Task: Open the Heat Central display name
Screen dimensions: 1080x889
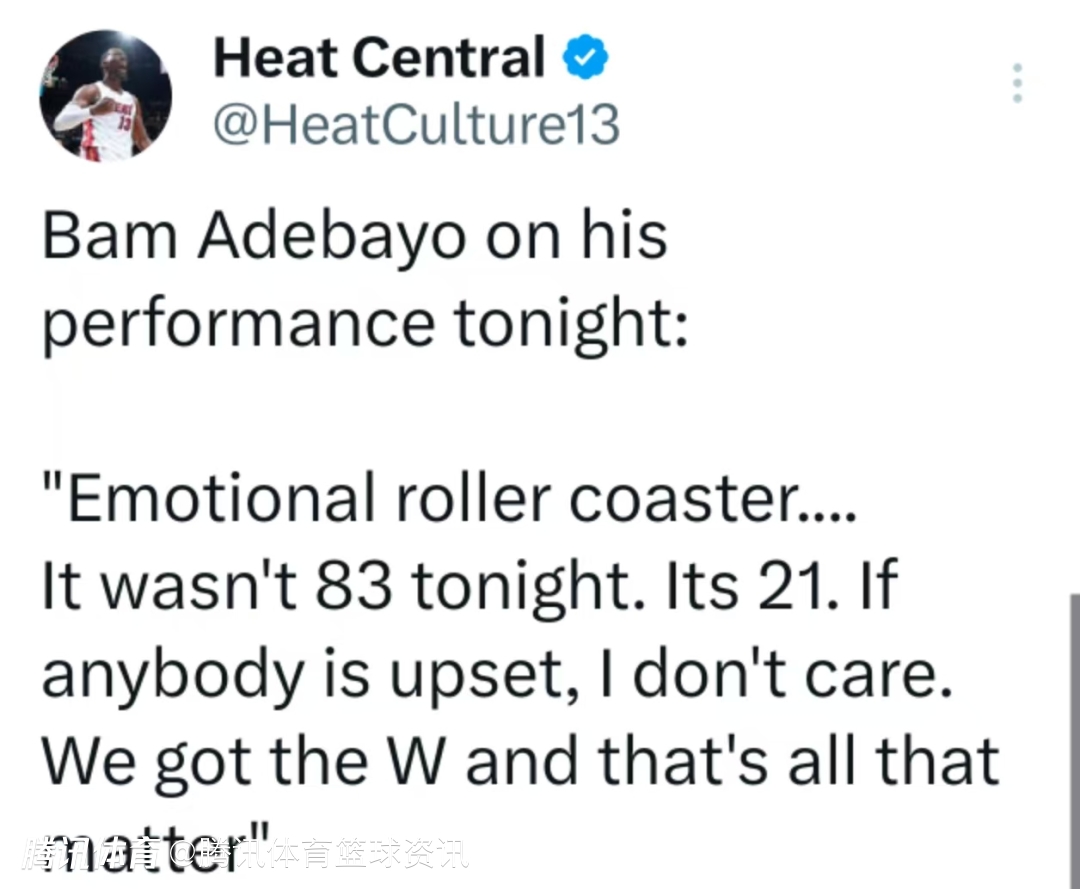Action: [x=380, y=58]
